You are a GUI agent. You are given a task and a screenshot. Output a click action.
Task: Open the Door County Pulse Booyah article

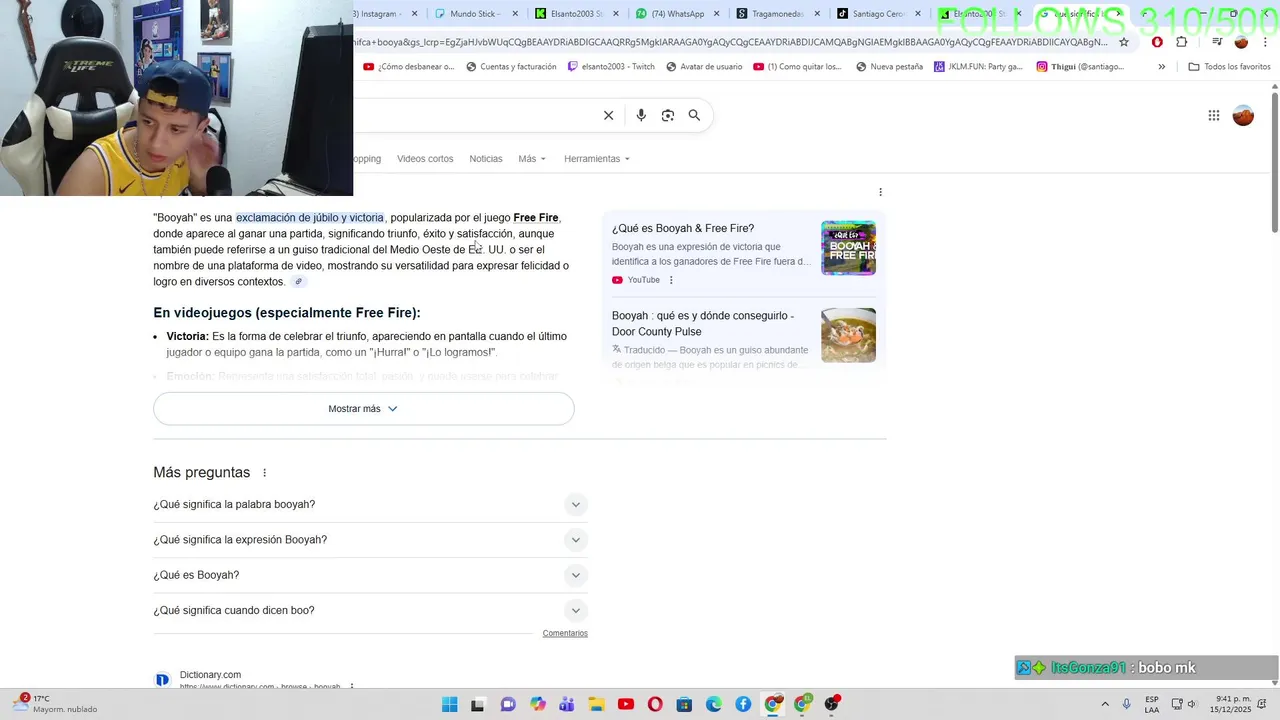click(x=703, y=324)
